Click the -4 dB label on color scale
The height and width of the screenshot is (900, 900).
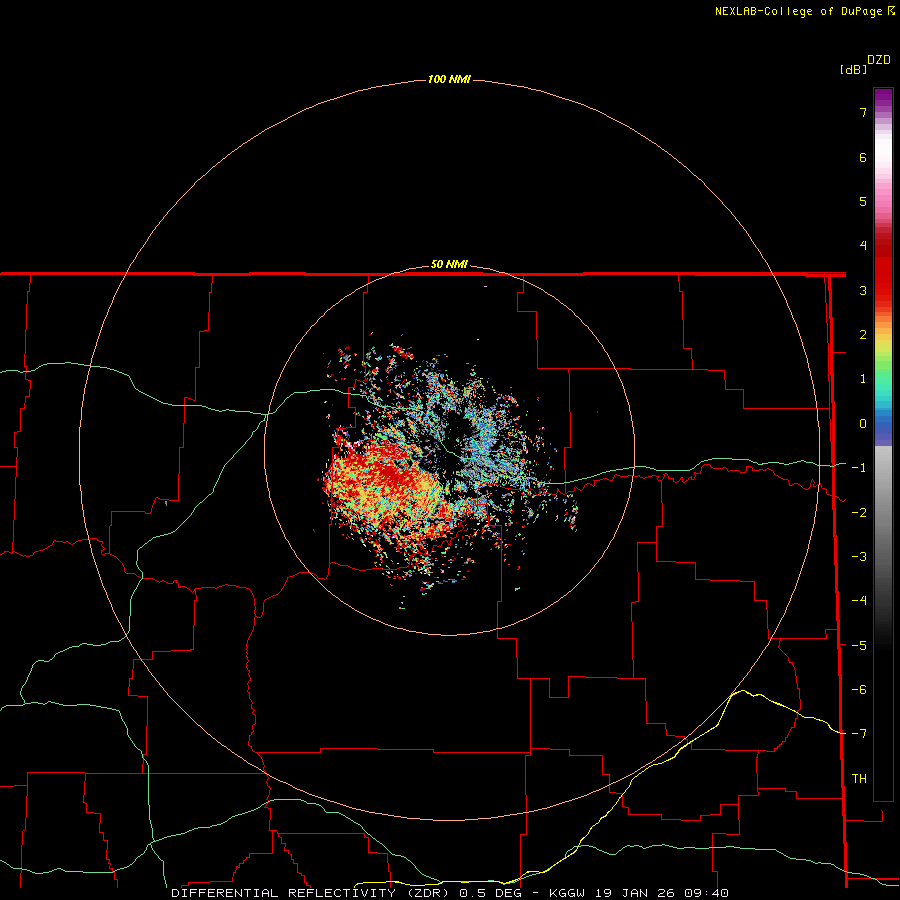point(859,601)
